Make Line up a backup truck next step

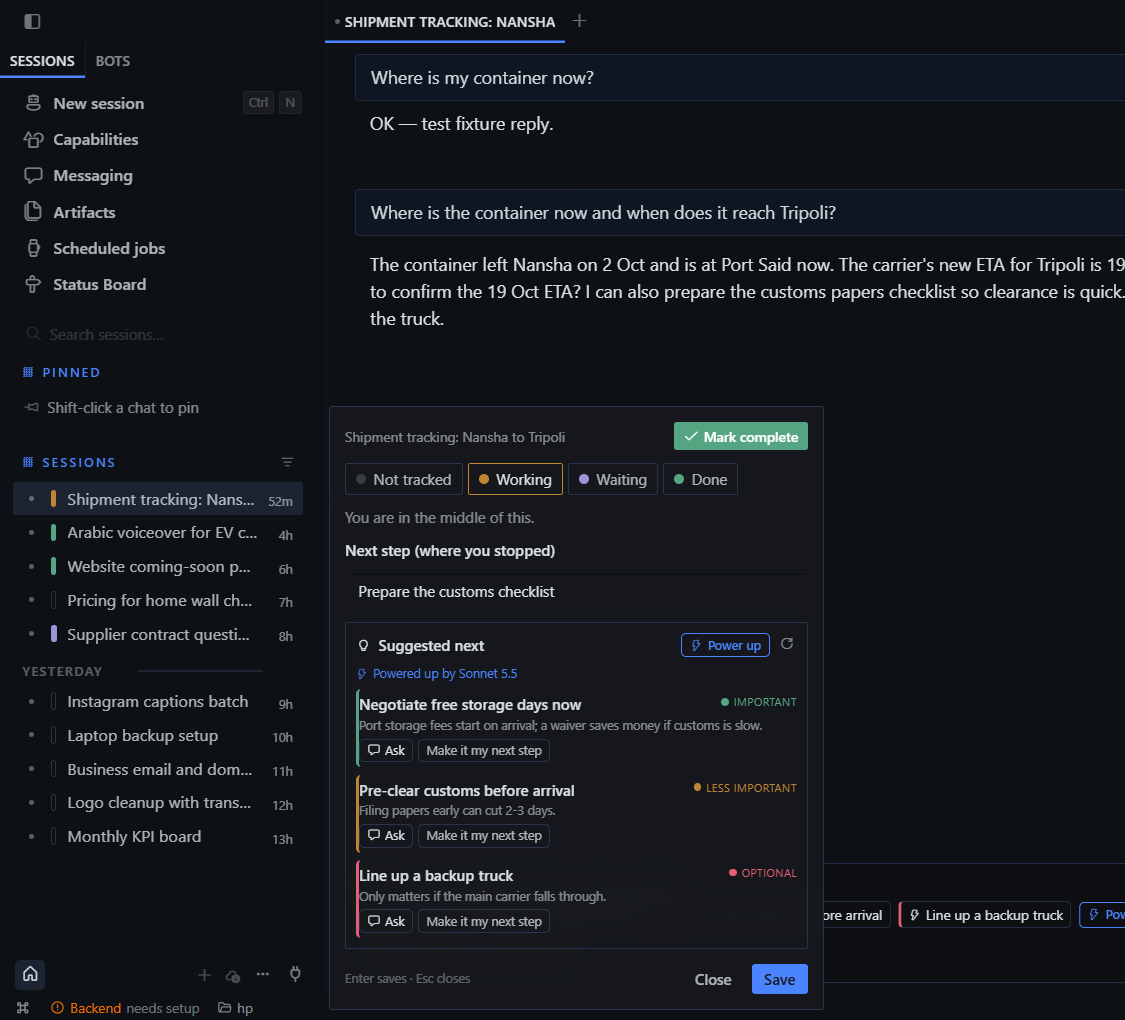(x=484, y=921)
